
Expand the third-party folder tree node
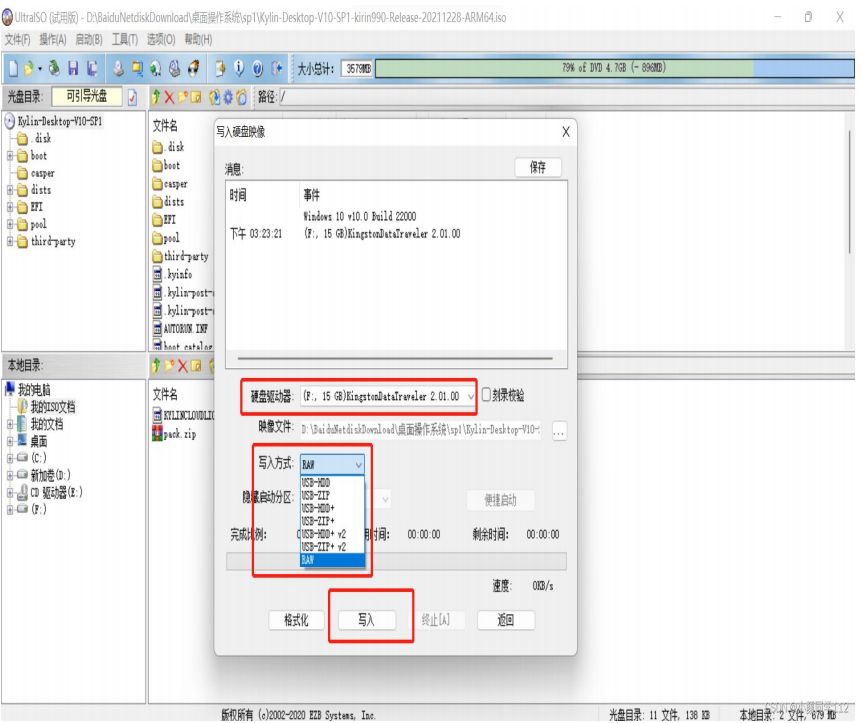pyautogui.click(x=10, y=241)
